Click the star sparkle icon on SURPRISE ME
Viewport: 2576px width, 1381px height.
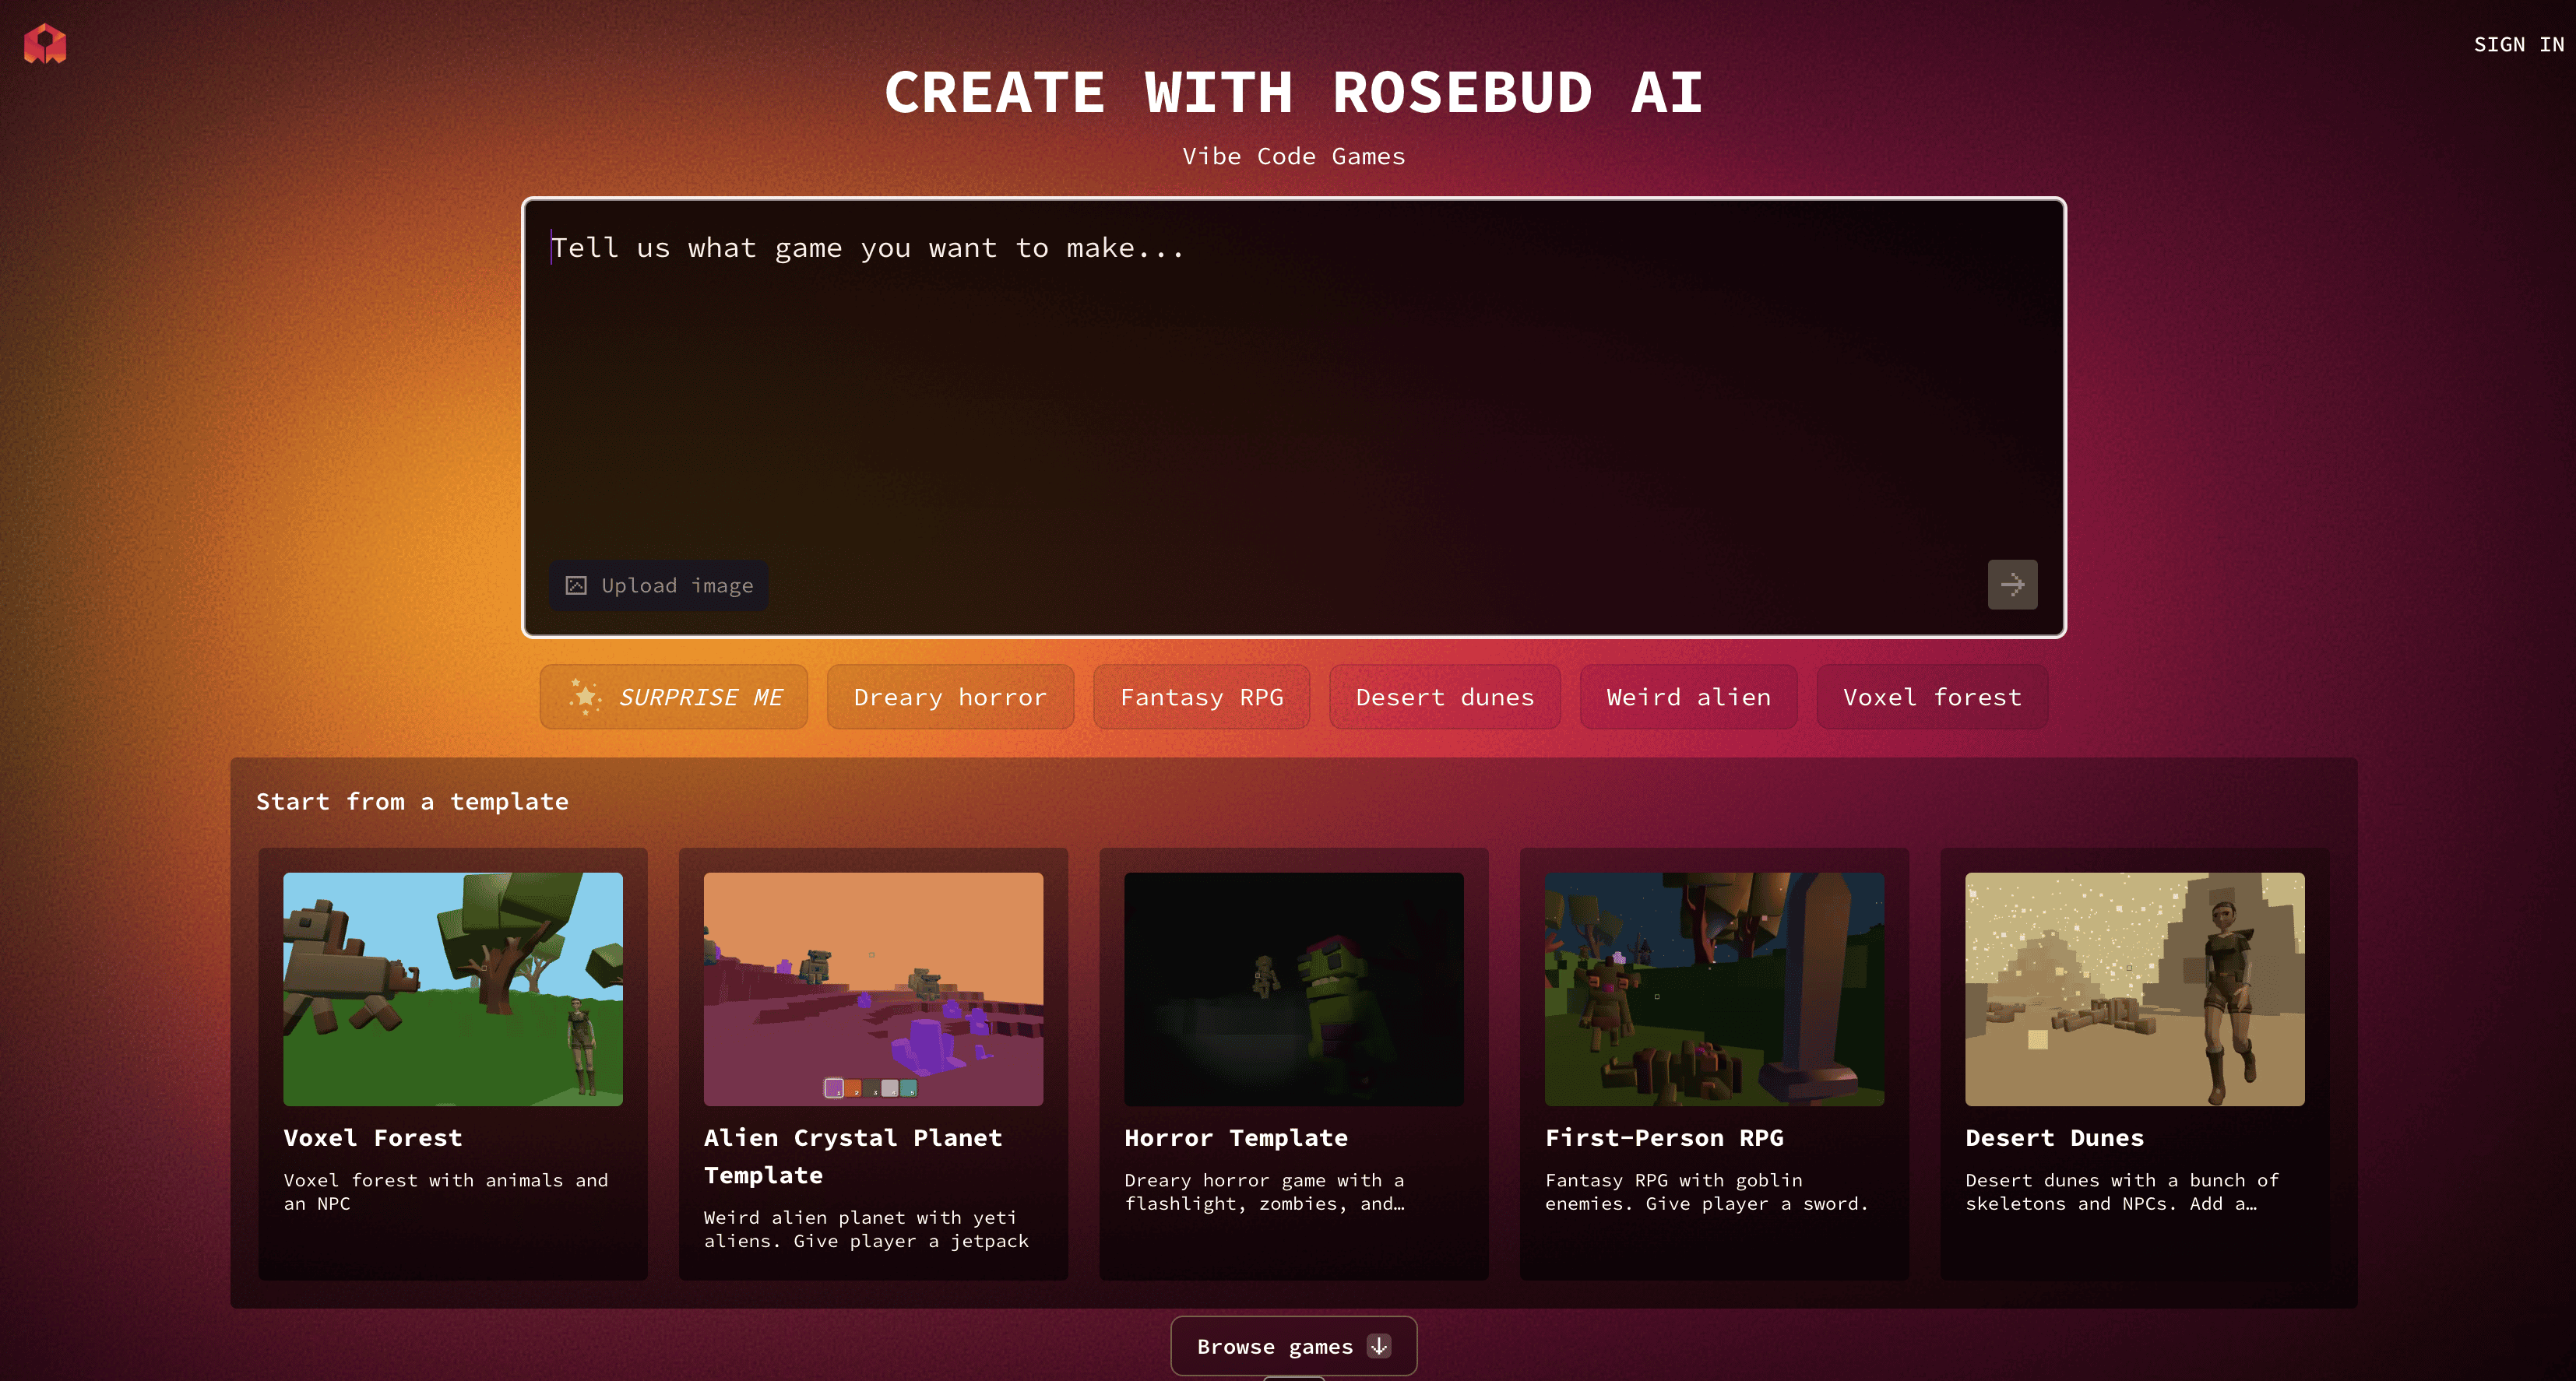click(x=585, y=696)
